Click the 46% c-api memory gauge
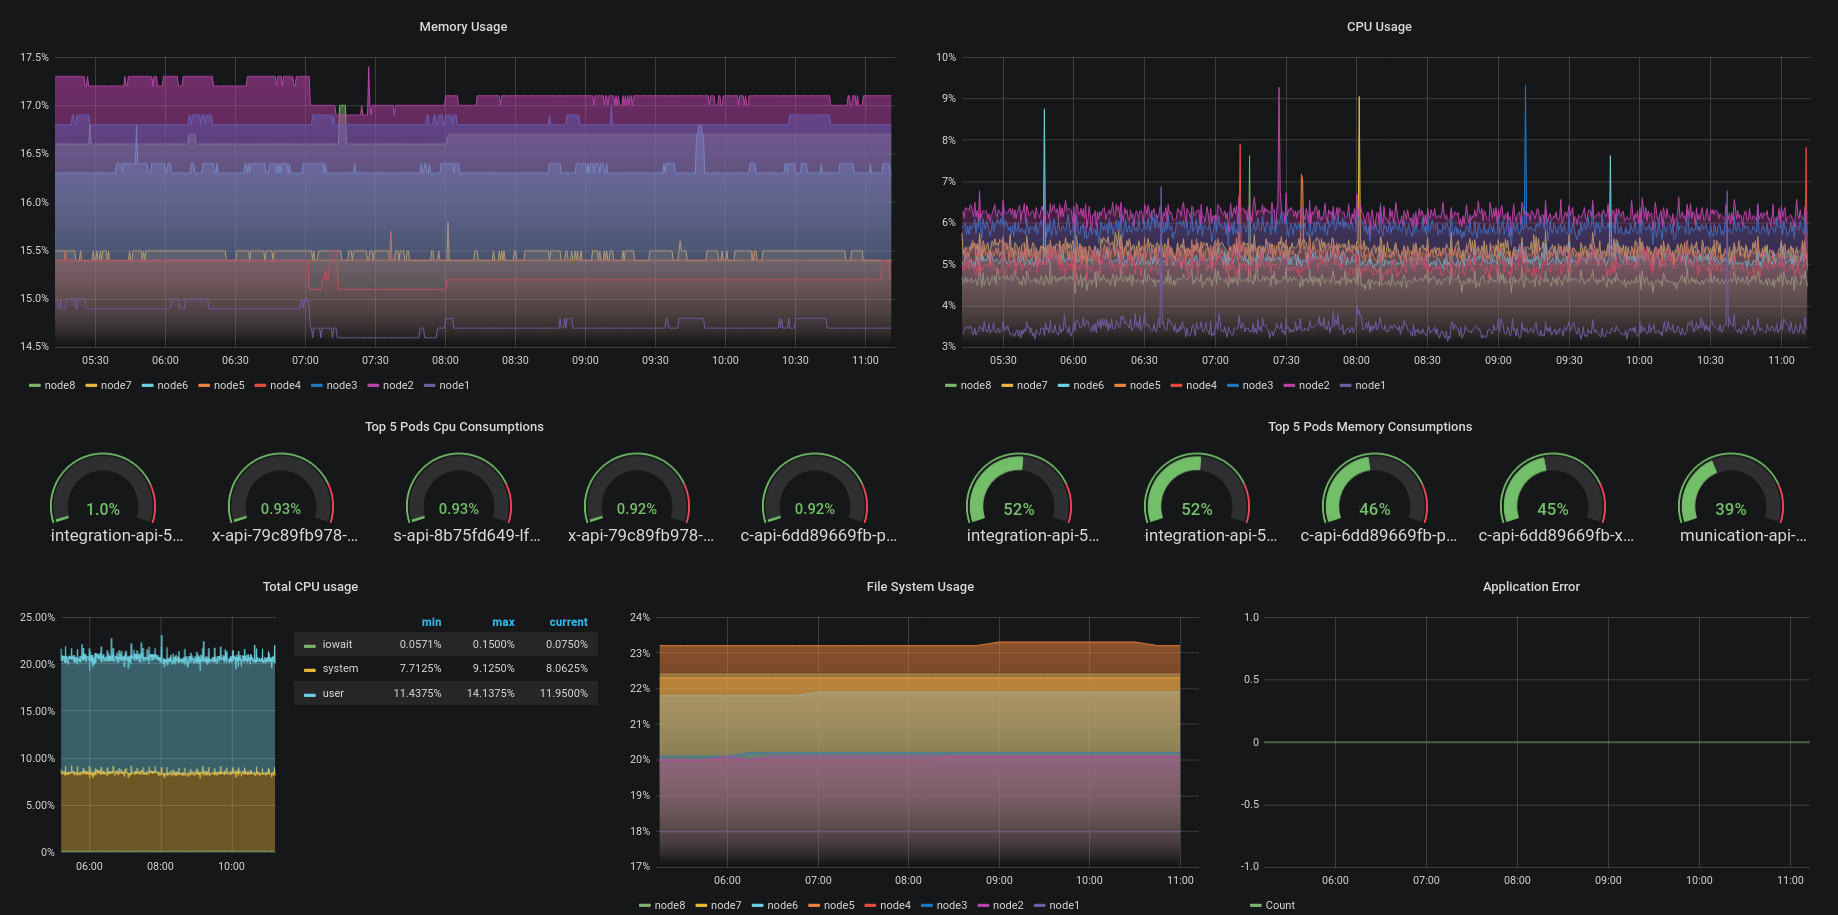 [x=1375, y=497]
